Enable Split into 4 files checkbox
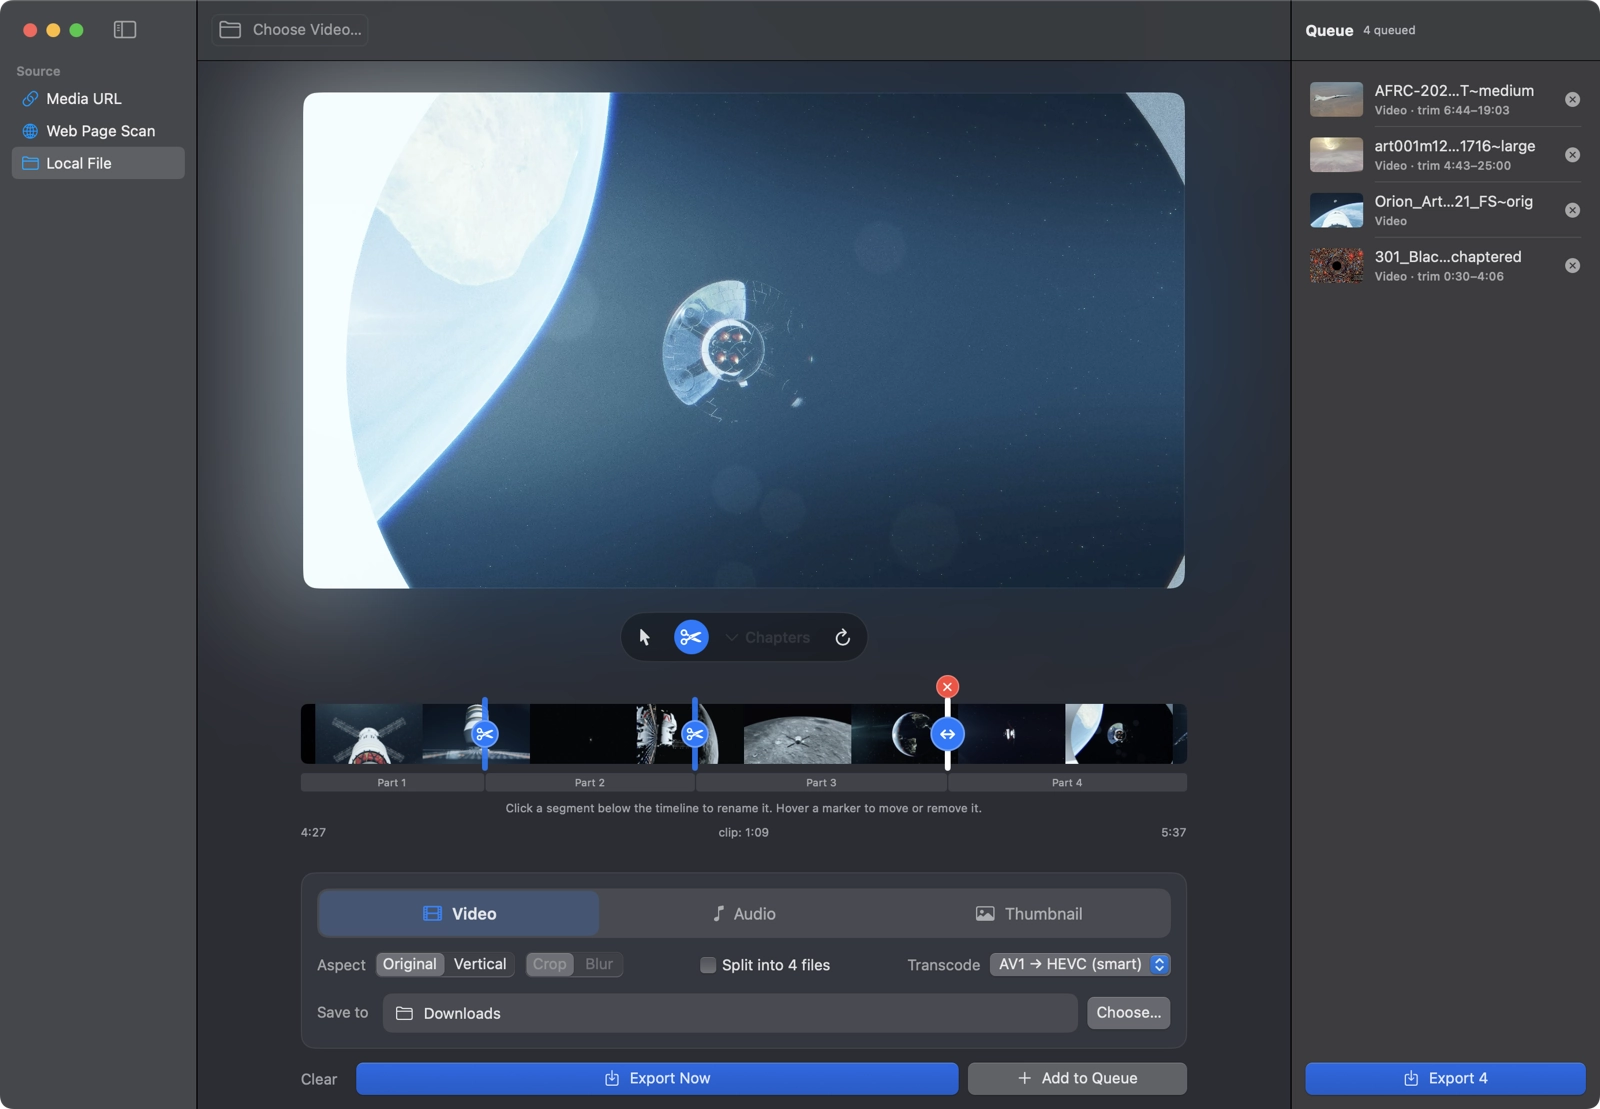1600x1109 pixels. 708,965
